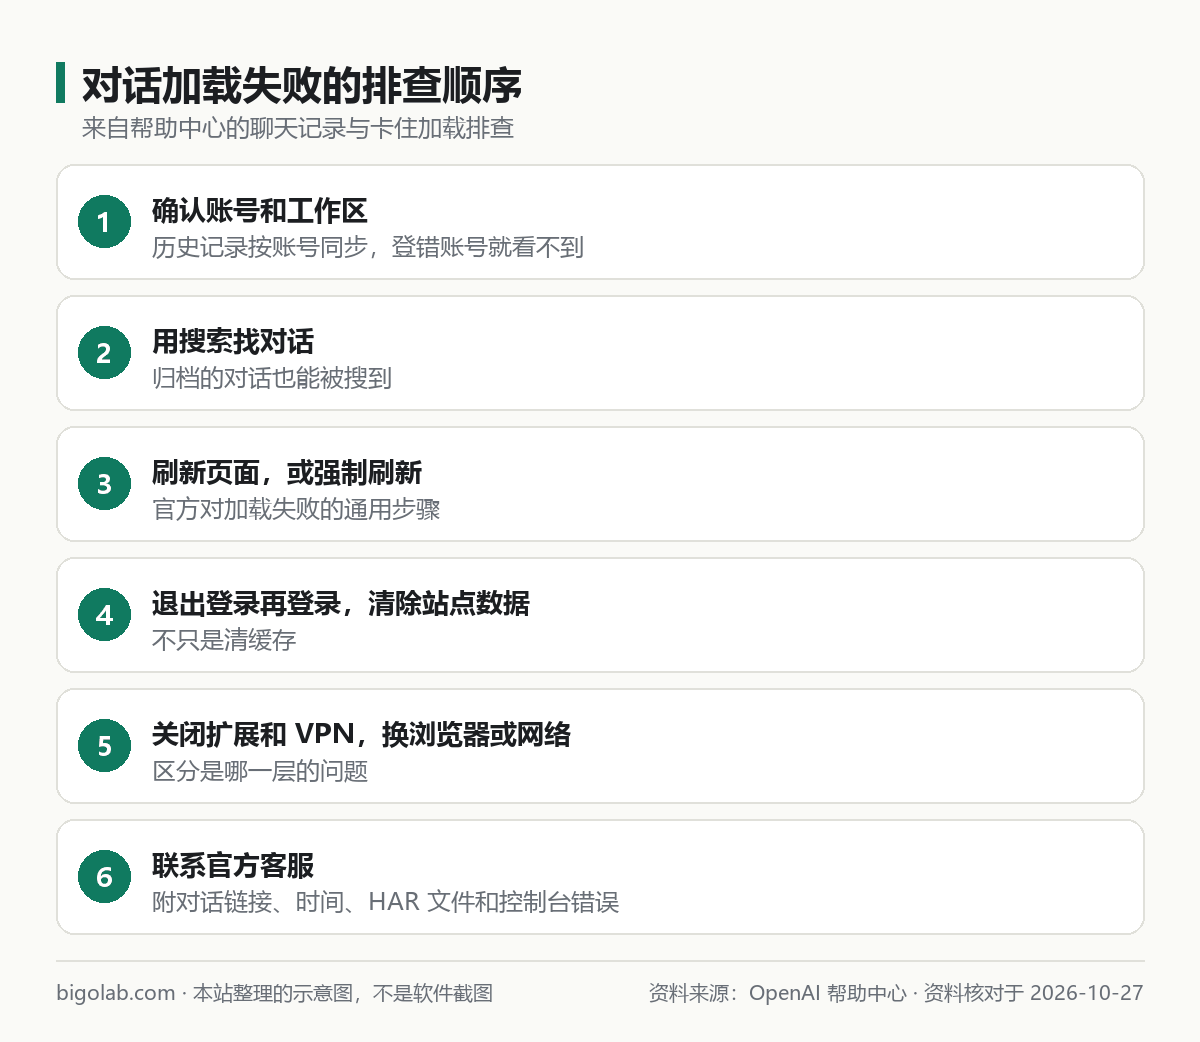
Task: Click the text 官方对加载失败的通用步骤
Action: pos(296,509)
